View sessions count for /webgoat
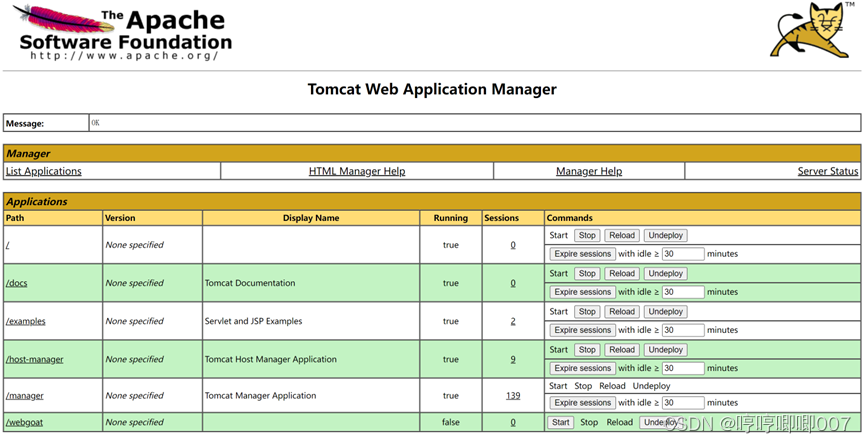The height and width of the screenshot is (443, 866). (x=513, y=422)
